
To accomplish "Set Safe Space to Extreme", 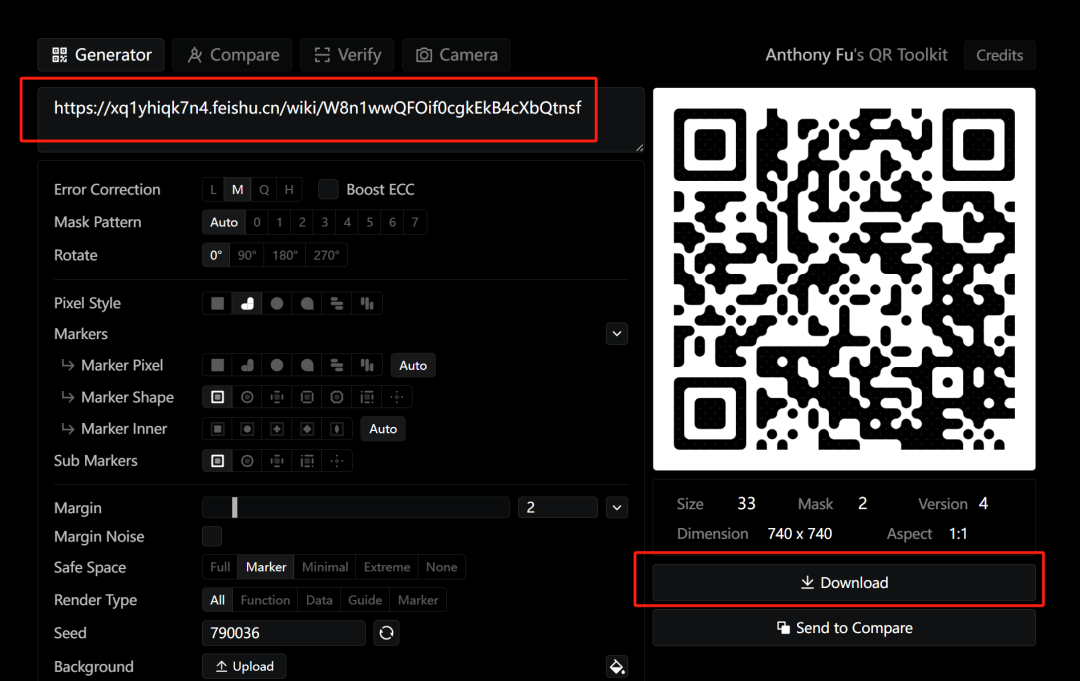I will [x=386, y=567].
